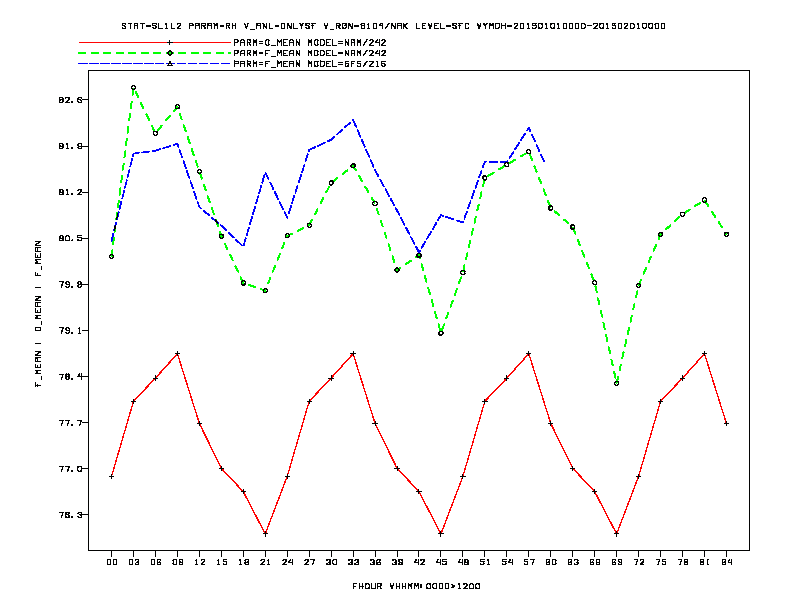
Task: Click the x-axis tick label 15
Action: [x=221, y=562]
